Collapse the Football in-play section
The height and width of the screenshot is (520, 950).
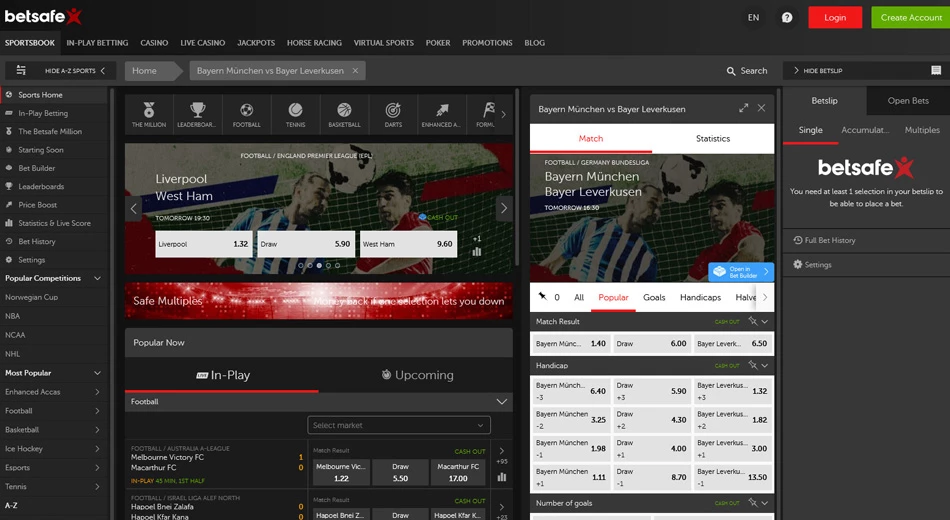pyautogui.click(x=502, y=401)
